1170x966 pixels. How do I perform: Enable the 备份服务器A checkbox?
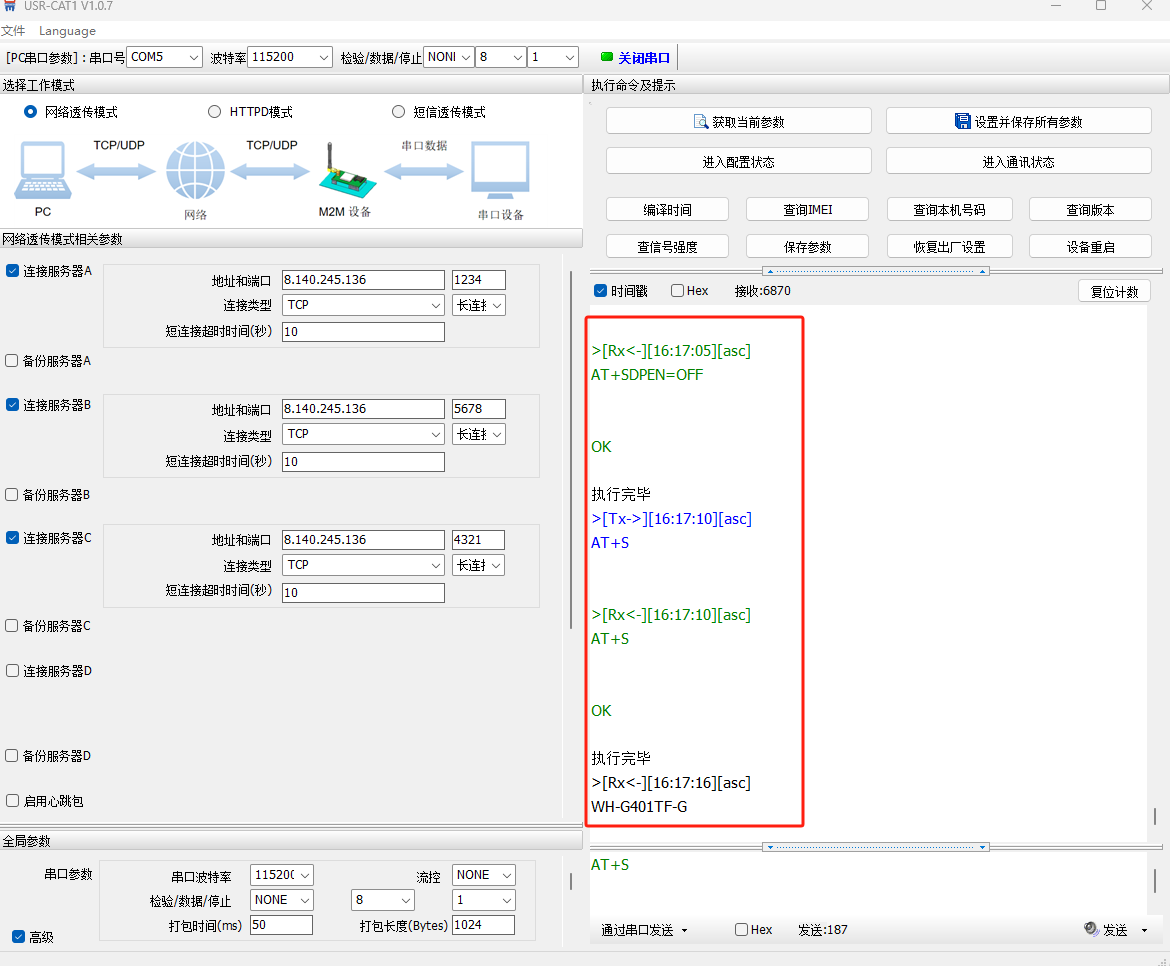click(x=12, y=361)
